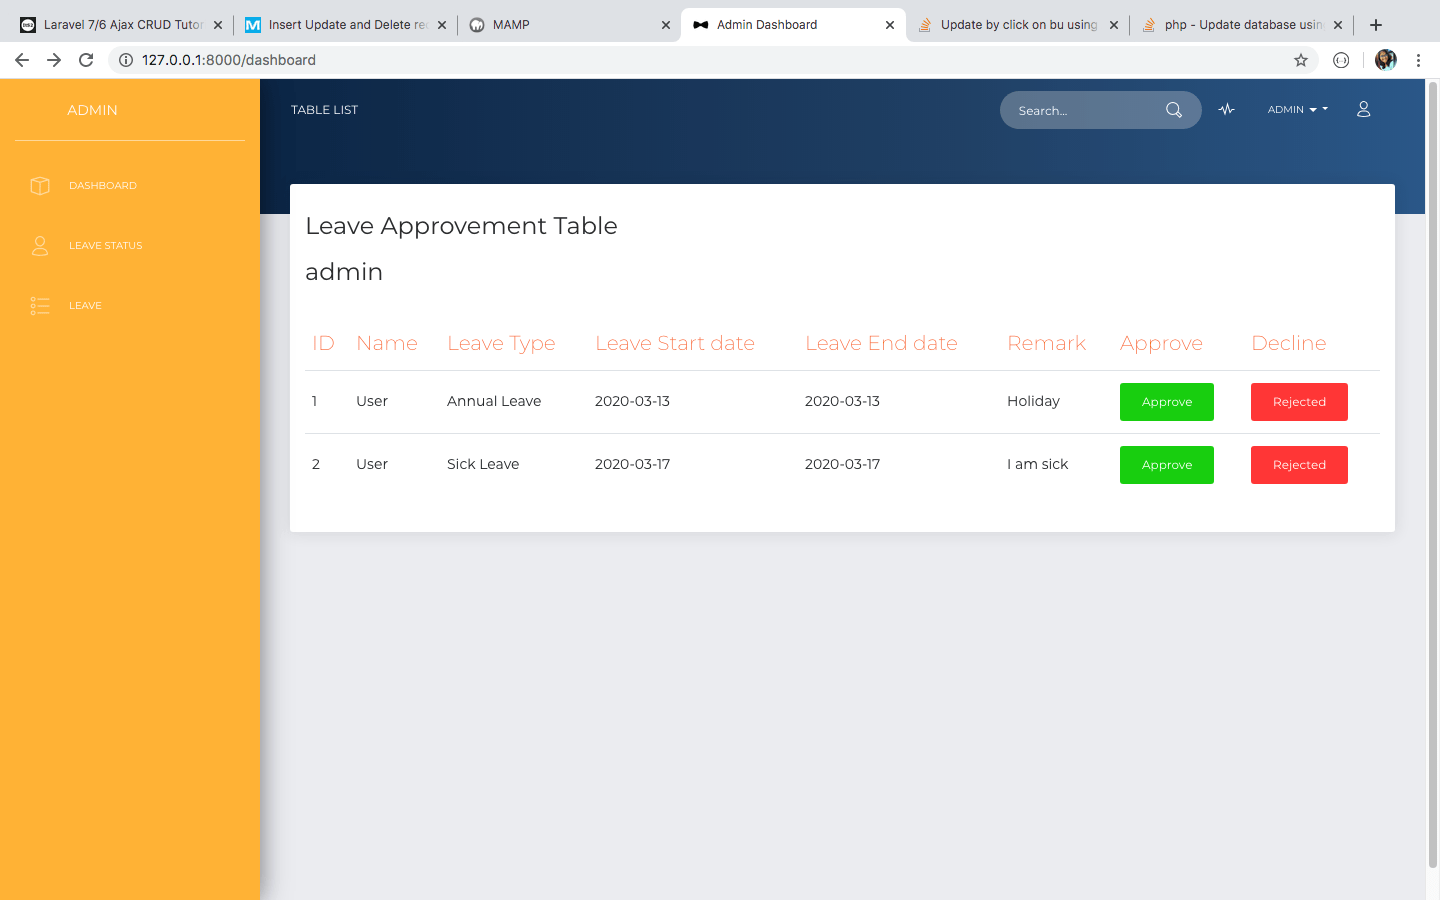This screenshot has height=900, width=1440.
Task: Expand the ADMIN dropdown in navbar
Action: (x=1298, y=110)
